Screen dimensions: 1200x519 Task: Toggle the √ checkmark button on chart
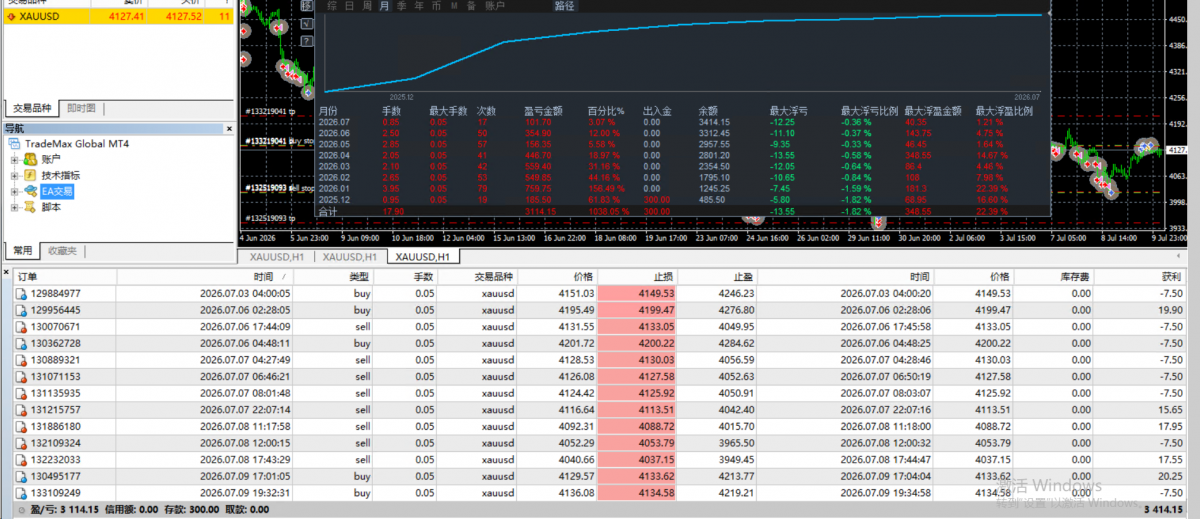pos(307,23)
